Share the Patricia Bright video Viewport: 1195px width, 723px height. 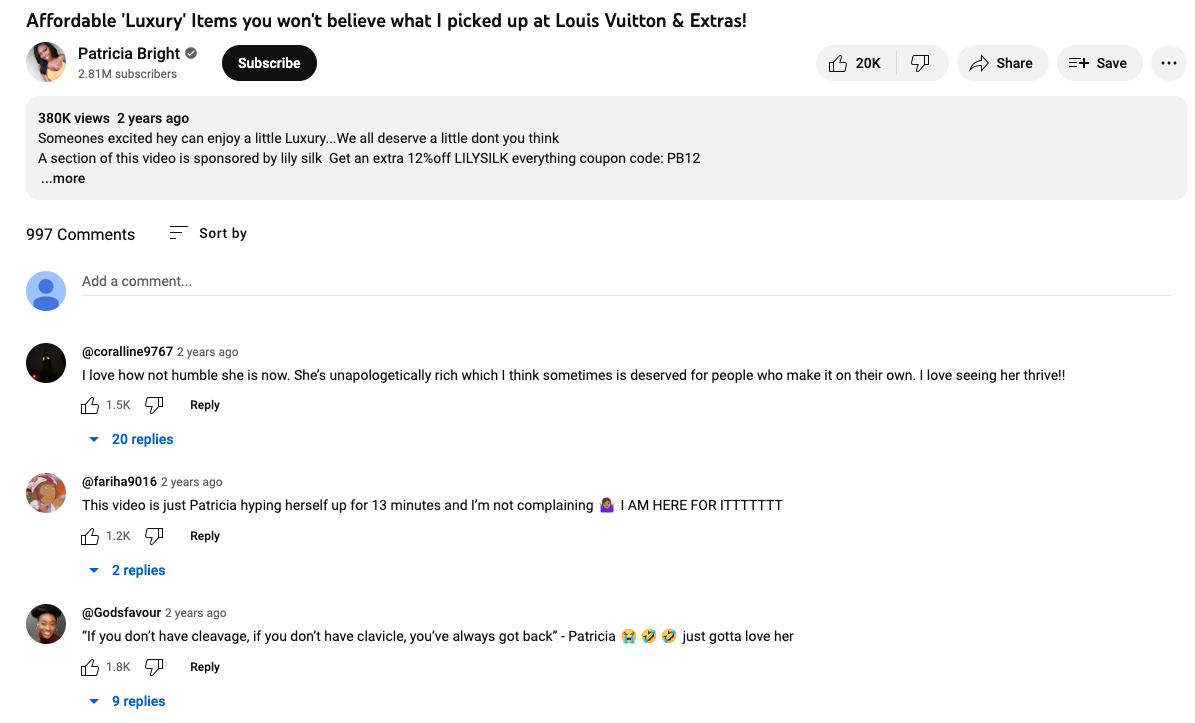click(x=1002, y=63)
